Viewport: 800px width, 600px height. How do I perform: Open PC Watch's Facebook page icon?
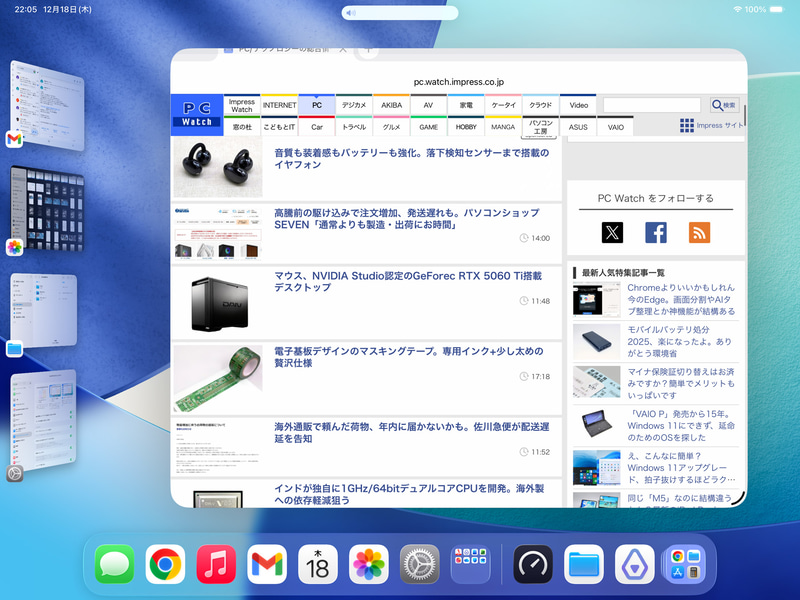coord(656,233)
